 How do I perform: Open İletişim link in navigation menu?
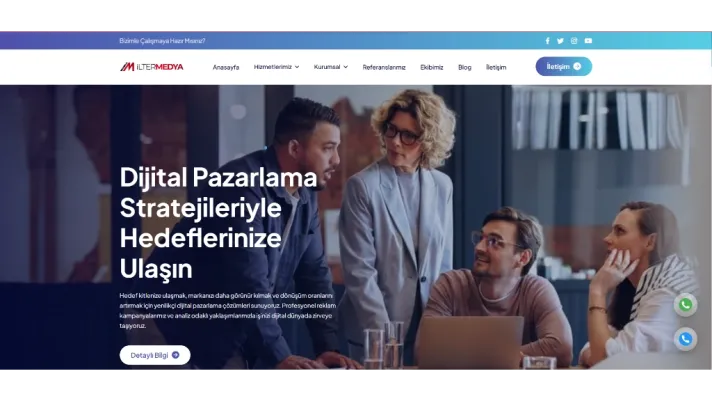click(x=496, y=67)
